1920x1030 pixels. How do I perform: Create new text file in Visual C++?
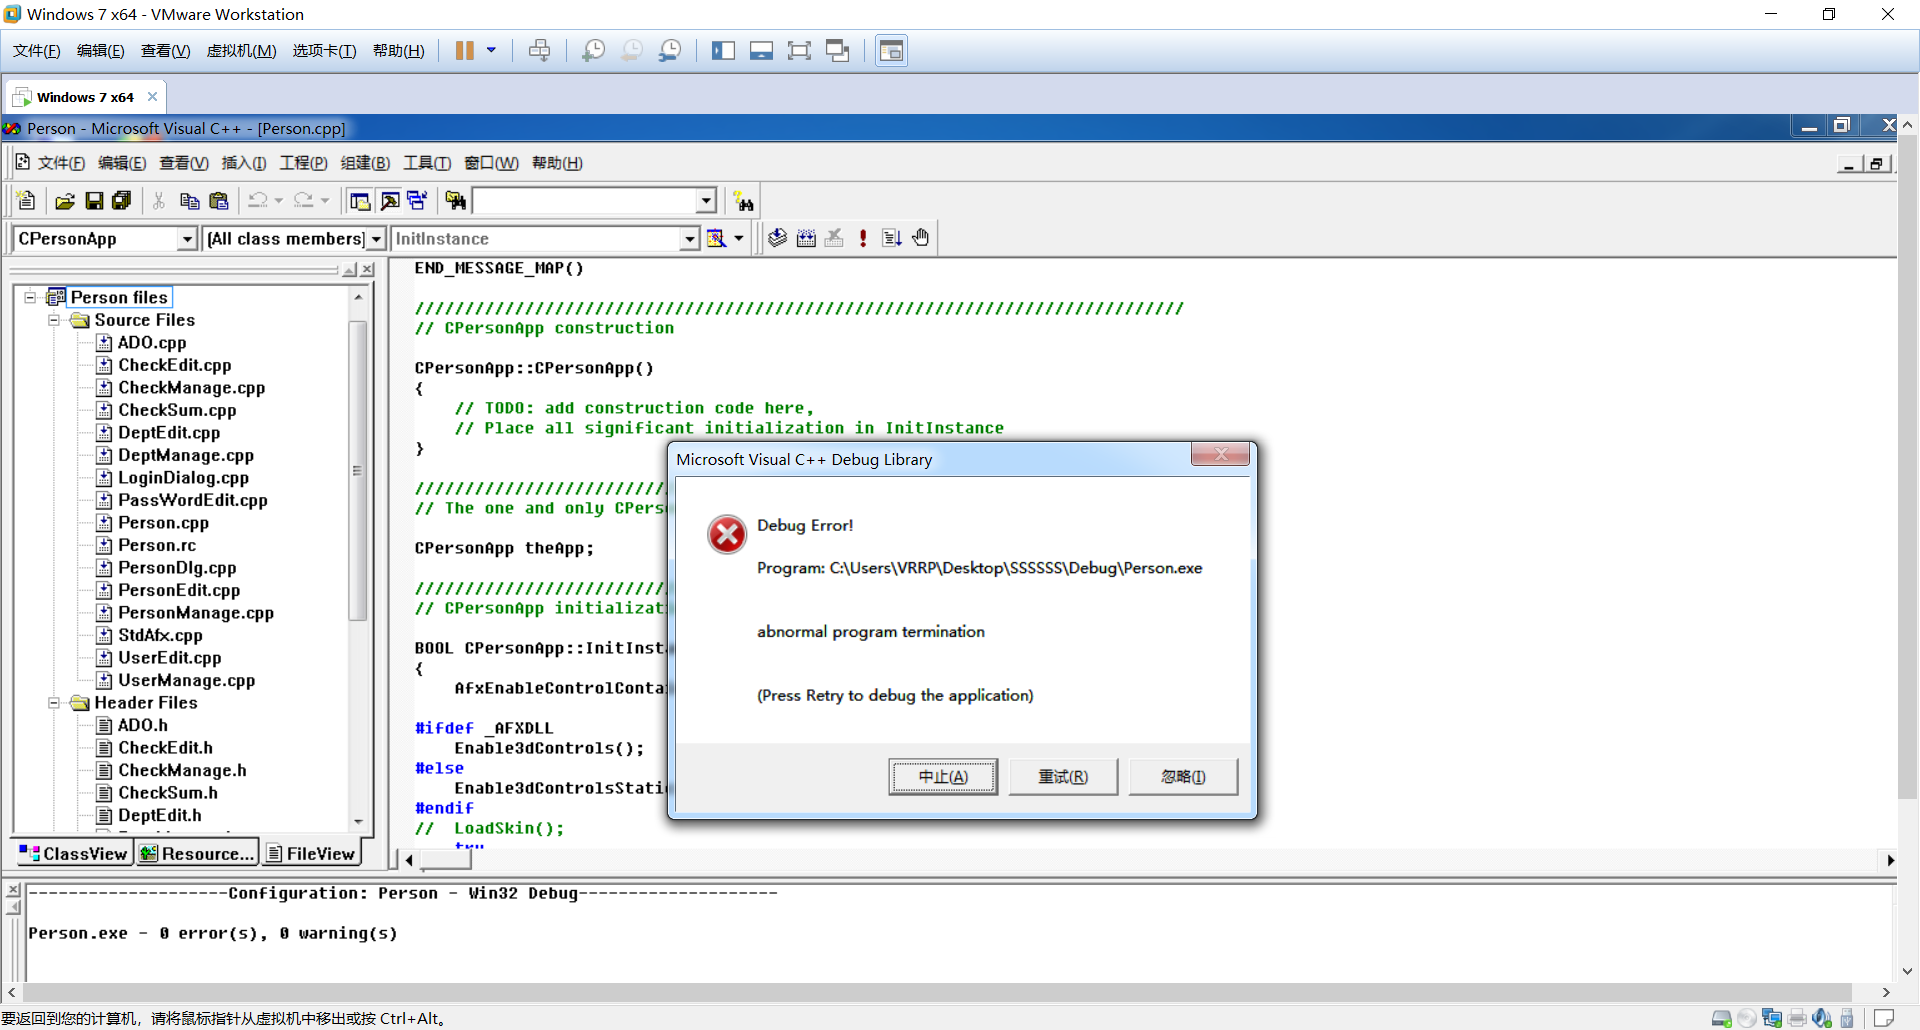[27, 201]
